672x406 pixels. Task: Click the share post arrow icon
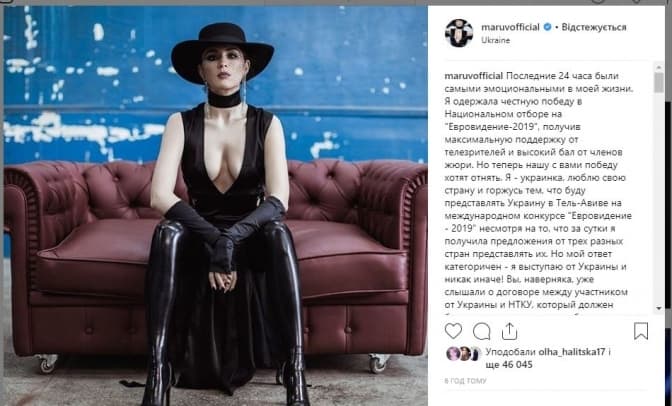coord(509,331)
